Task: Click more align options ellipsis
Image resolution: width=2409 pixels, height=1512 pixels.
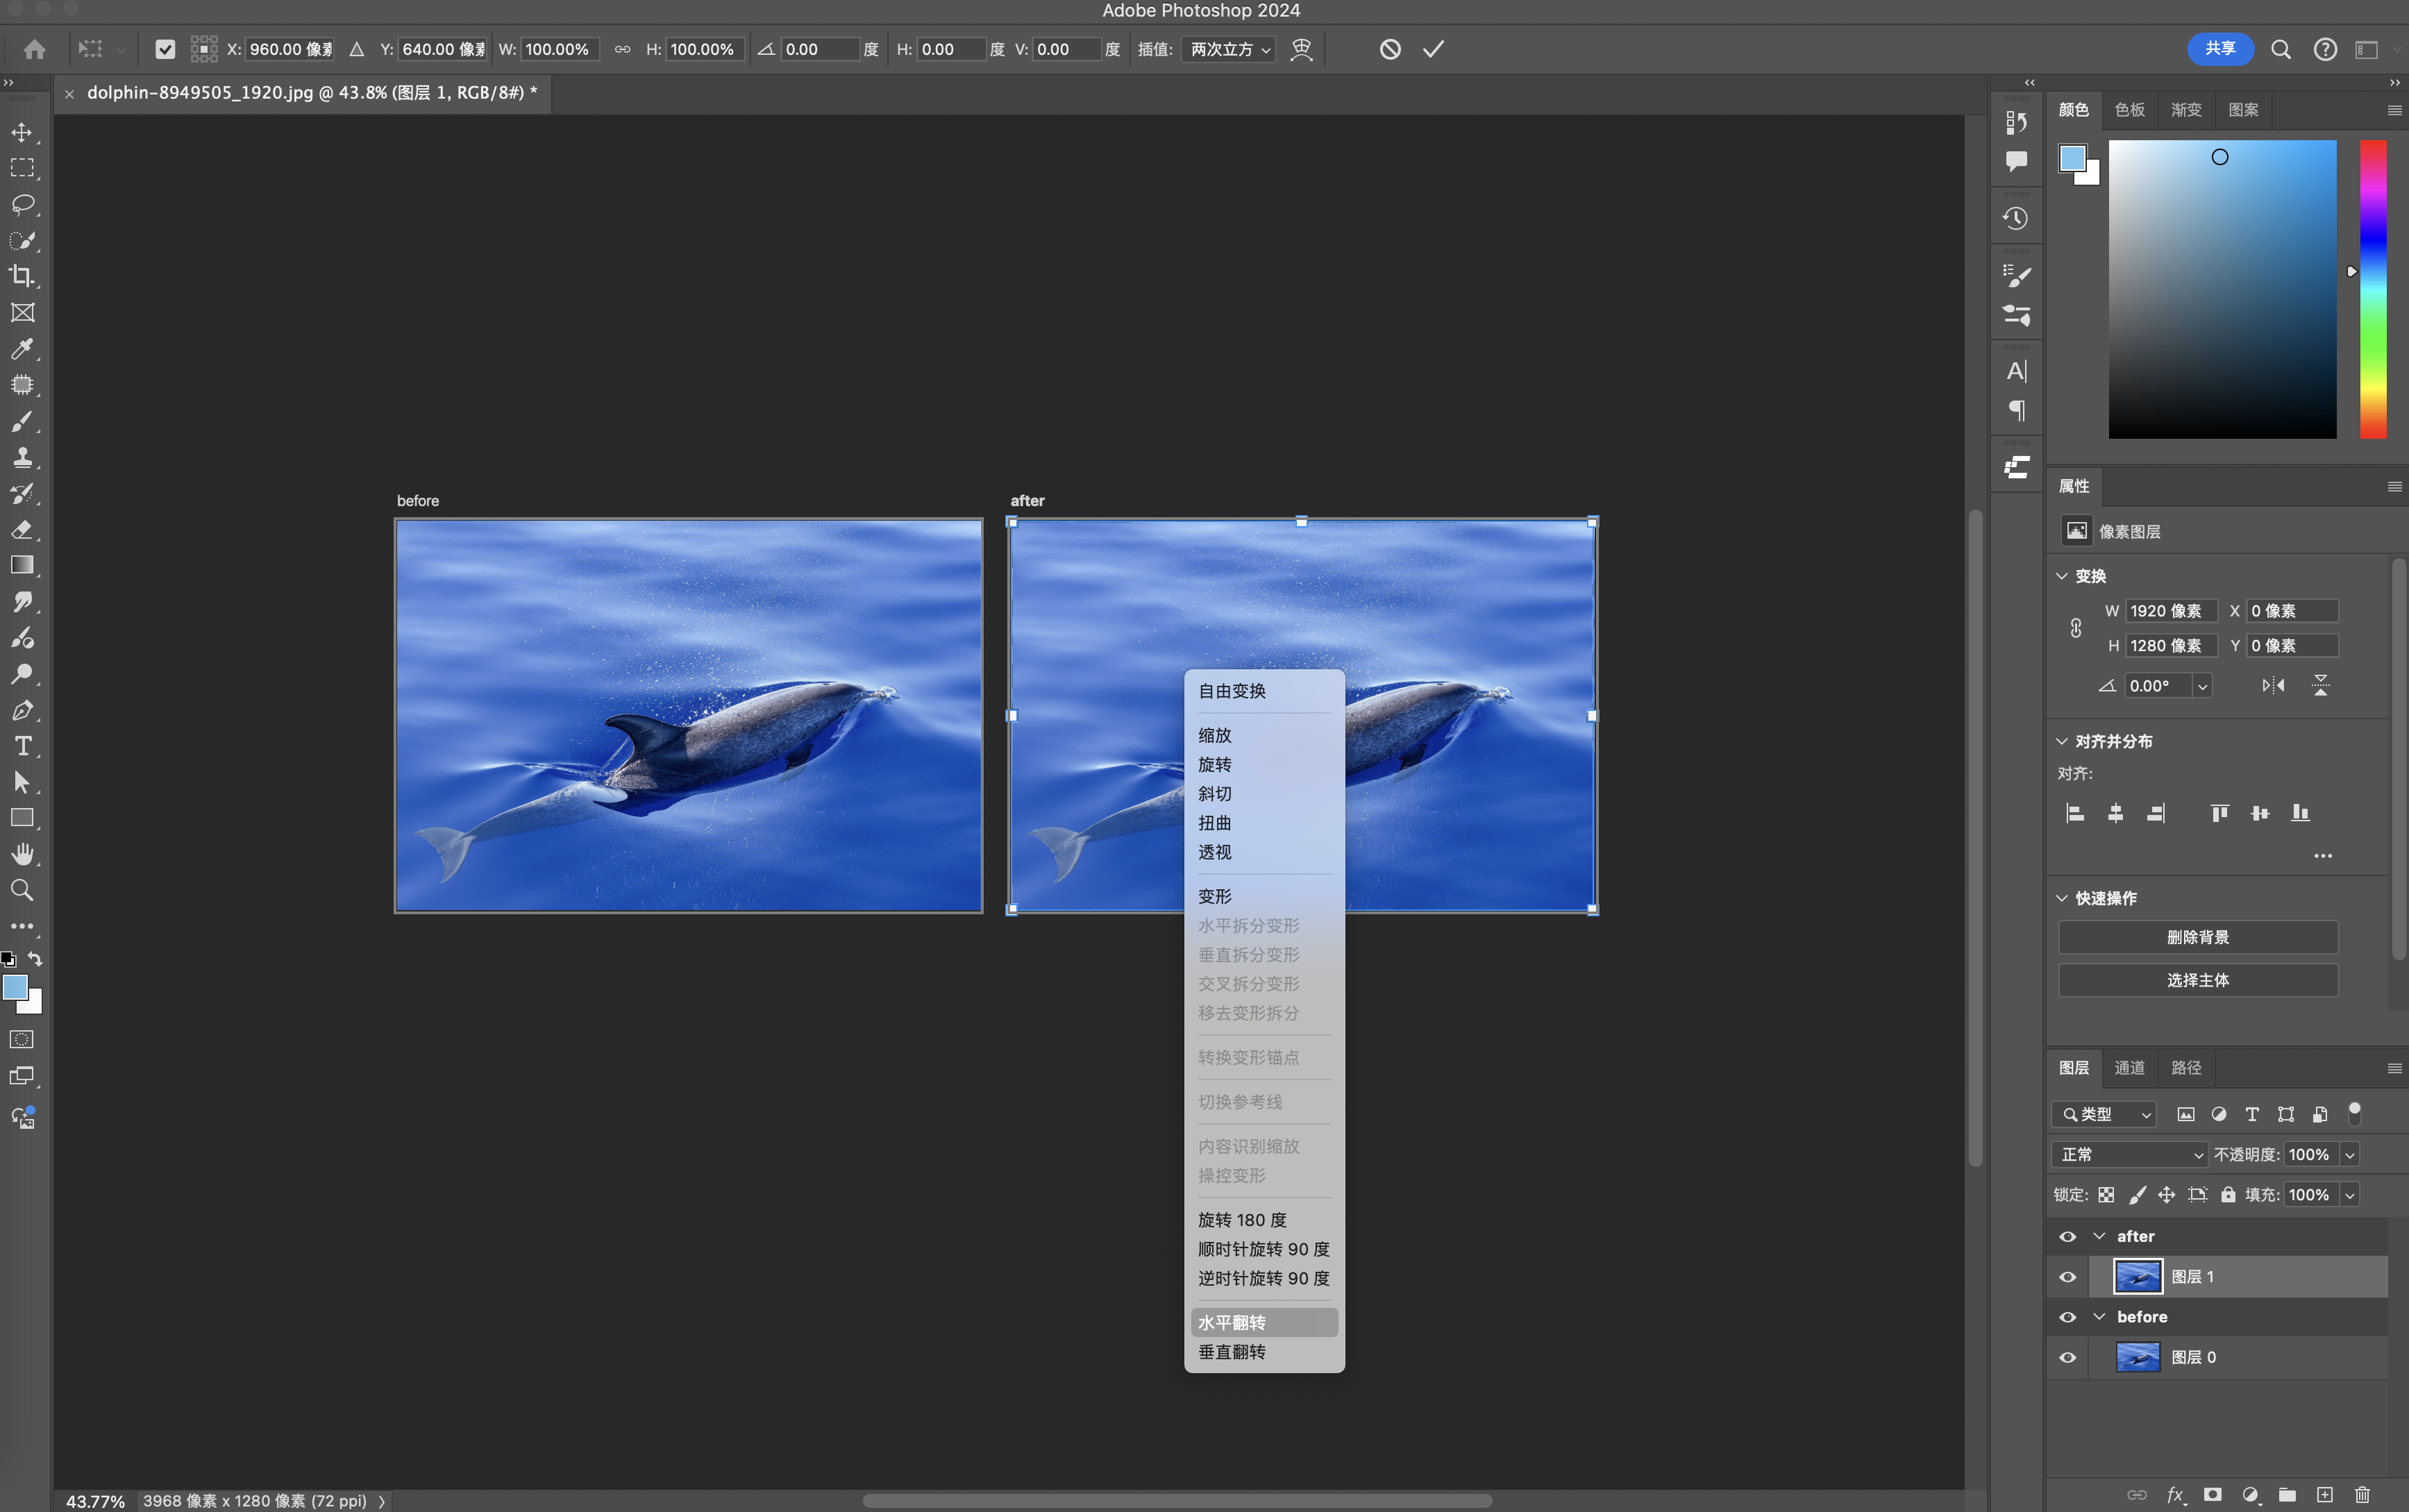Action: coord(2322,856)
